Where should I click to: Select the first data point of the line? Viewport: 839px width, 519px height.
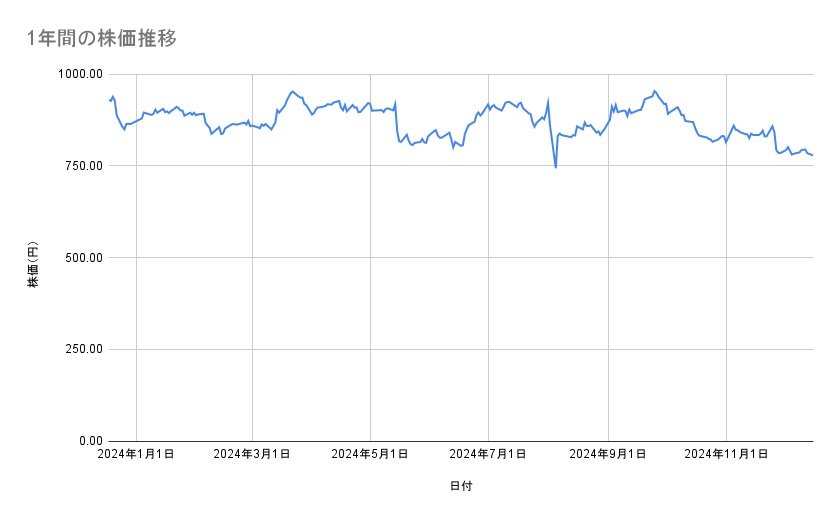coord(109,100)
